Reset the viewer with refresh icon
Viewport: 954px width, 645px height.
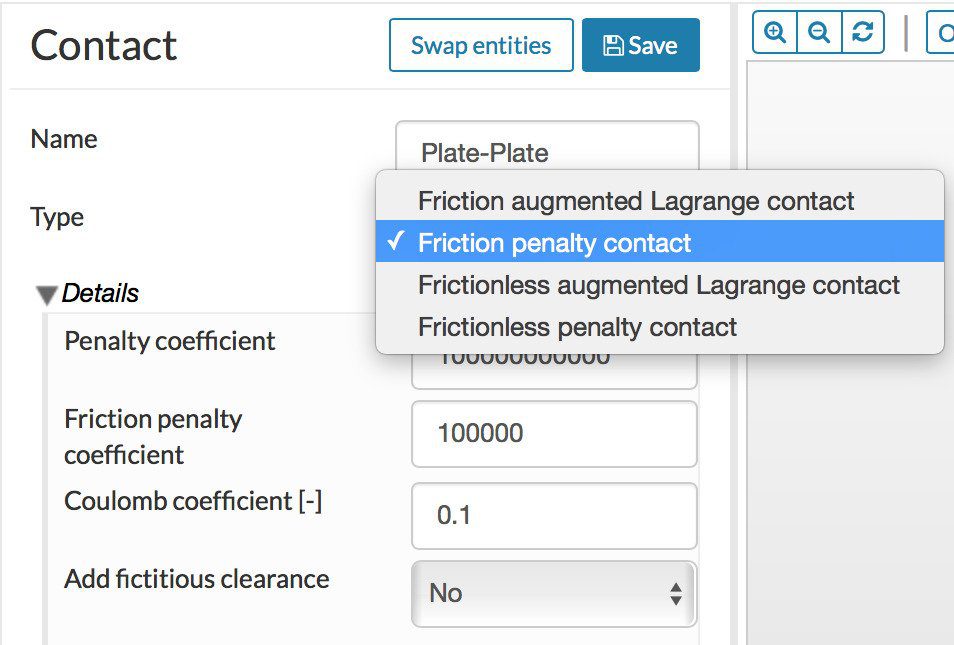[863, 33]
